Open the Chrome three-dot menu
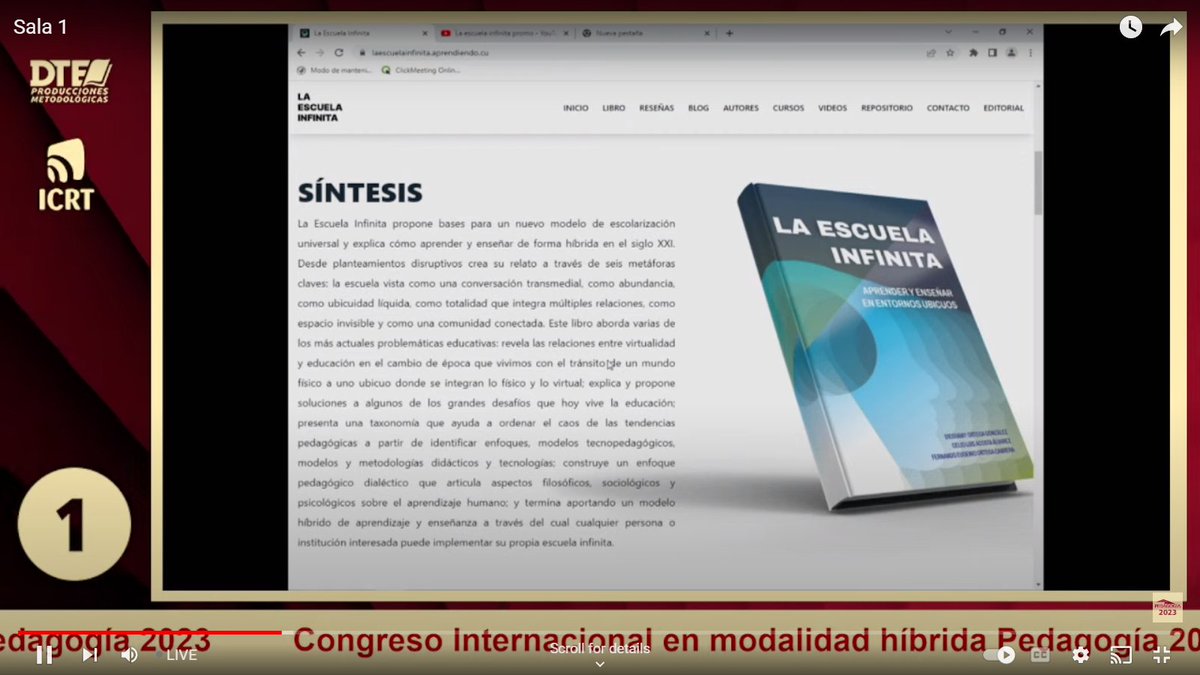The height and width of the screenshot is (675, 1200). point(1030,52)
